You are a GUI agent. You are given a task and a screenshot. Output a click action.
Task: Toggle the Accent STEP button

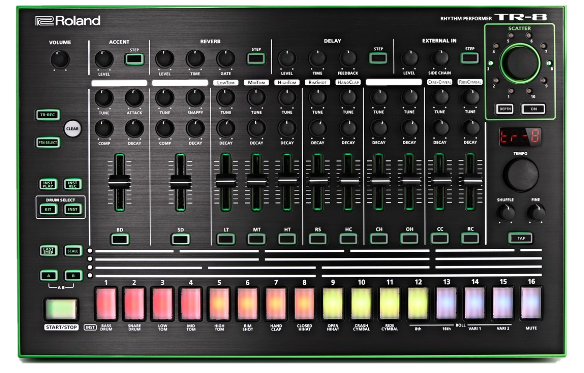coord(134,59)
